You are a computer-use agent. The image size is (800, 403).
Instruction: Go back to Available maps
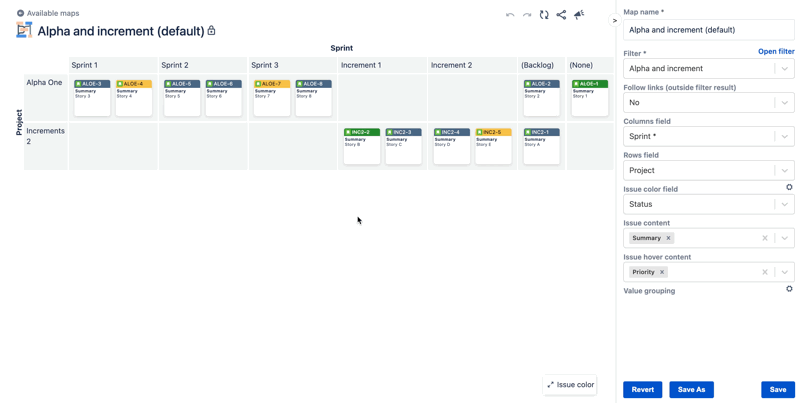(x=48, y=13)
